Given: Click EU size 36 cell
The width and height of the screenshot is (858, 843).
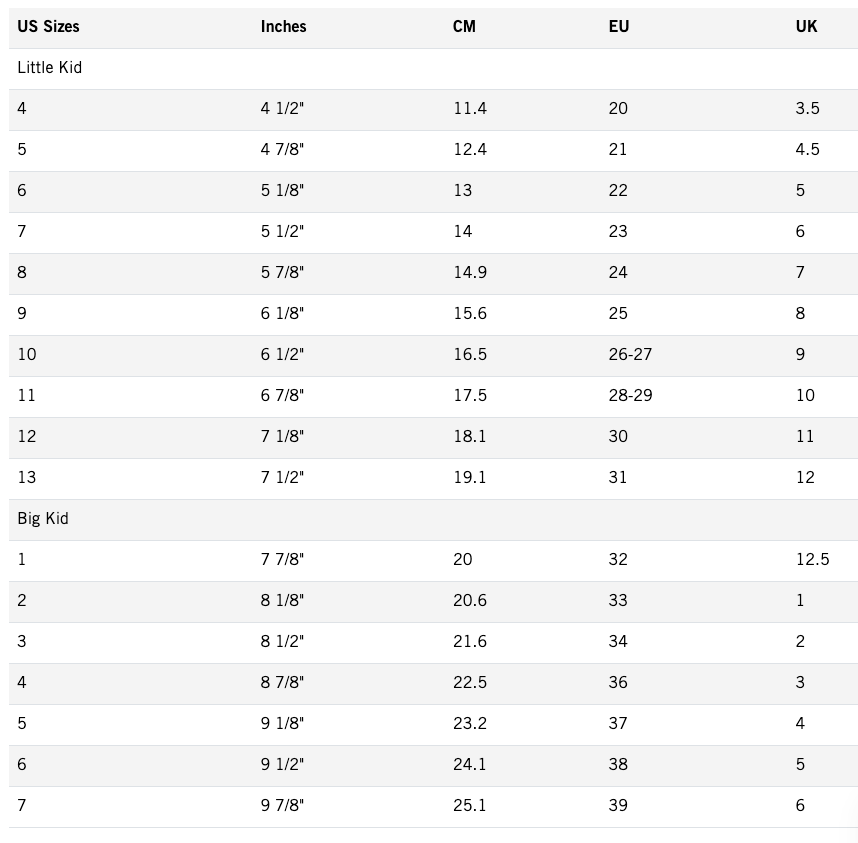Looking at the screenshot, I should (618, 682).
